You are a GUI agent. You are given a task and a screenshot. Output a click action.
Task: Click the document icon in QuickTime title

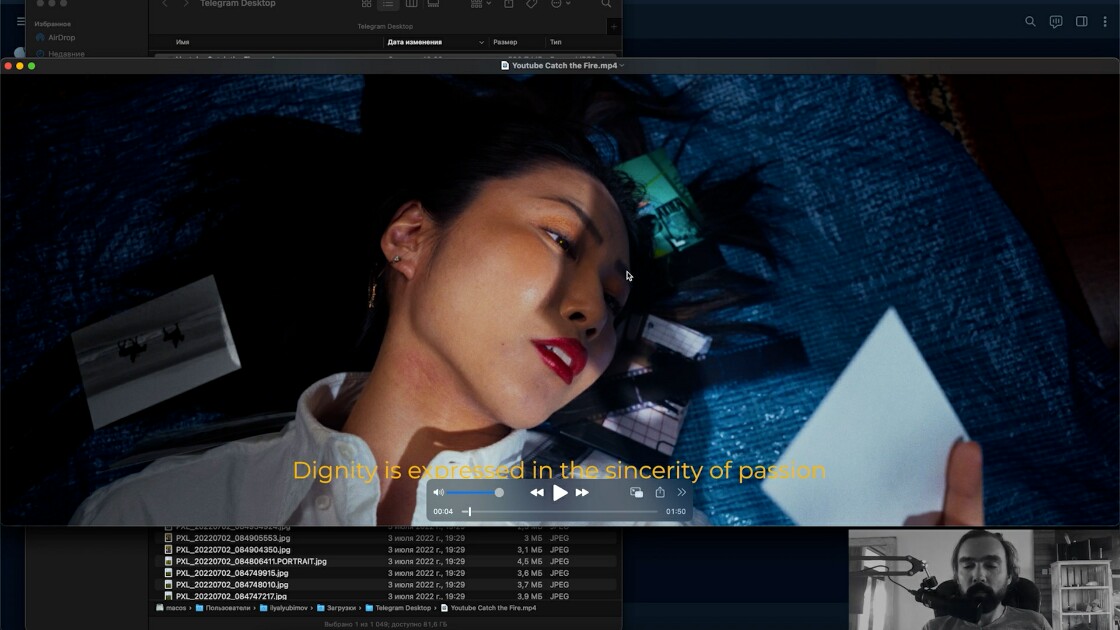coord(505,65)
